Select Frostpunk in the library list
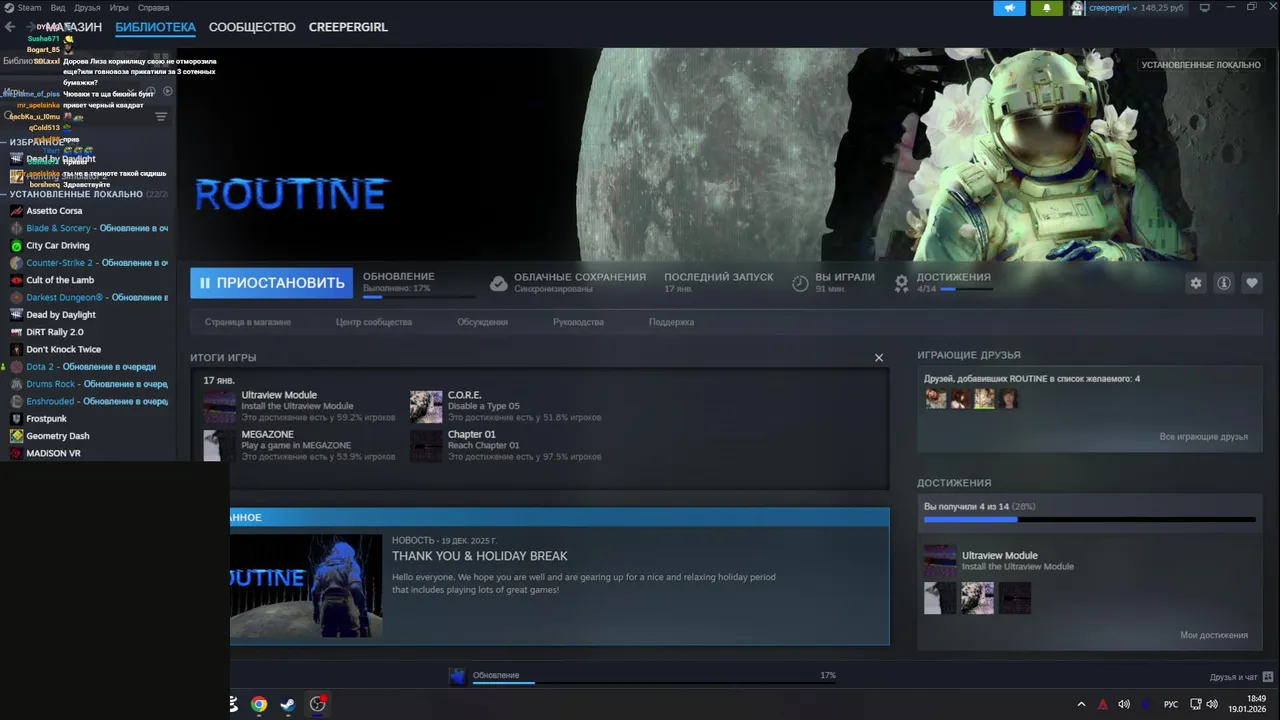The image size is (1280, 720). 46,419
